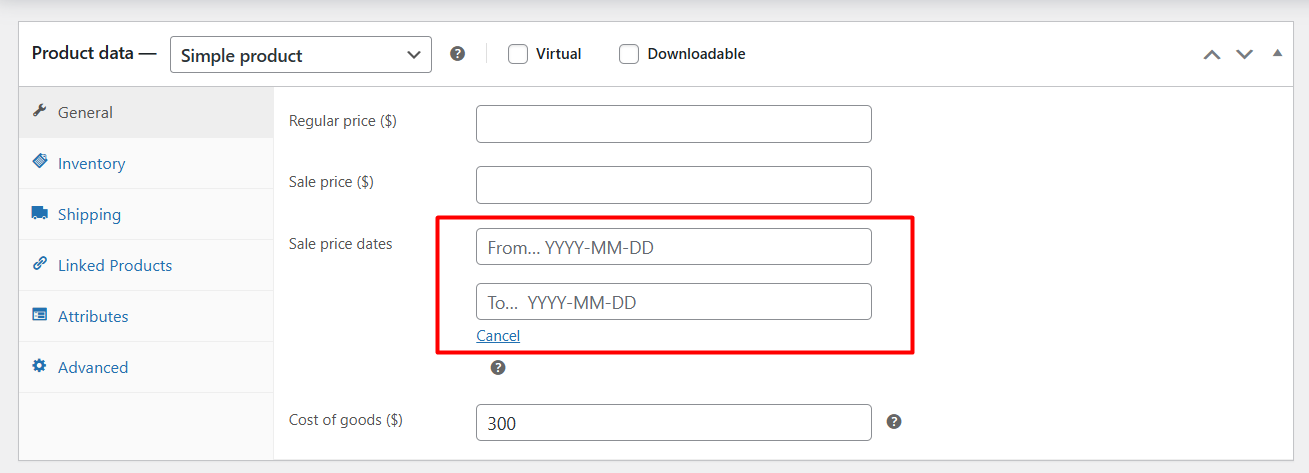This screenshot has height=473, width=1309.
Task: Click the Linked Products link icon
Action: 40,264
